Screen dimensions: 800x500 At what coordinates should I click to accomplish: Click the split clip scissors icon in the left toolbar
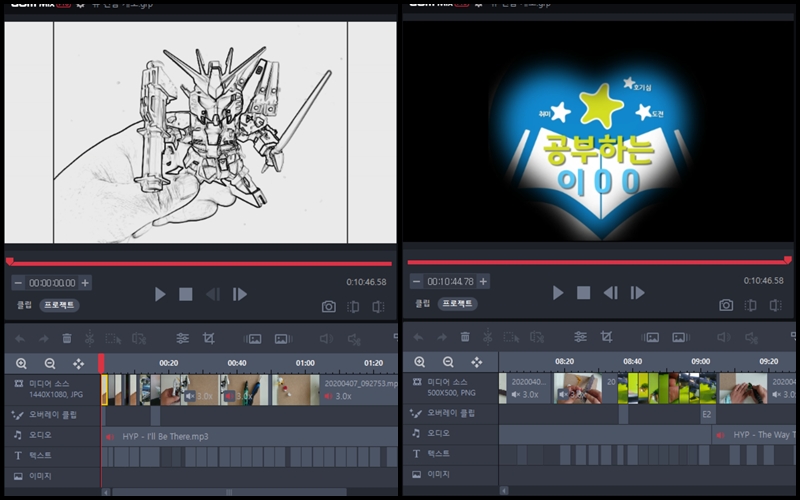click(x=89, y=338)
